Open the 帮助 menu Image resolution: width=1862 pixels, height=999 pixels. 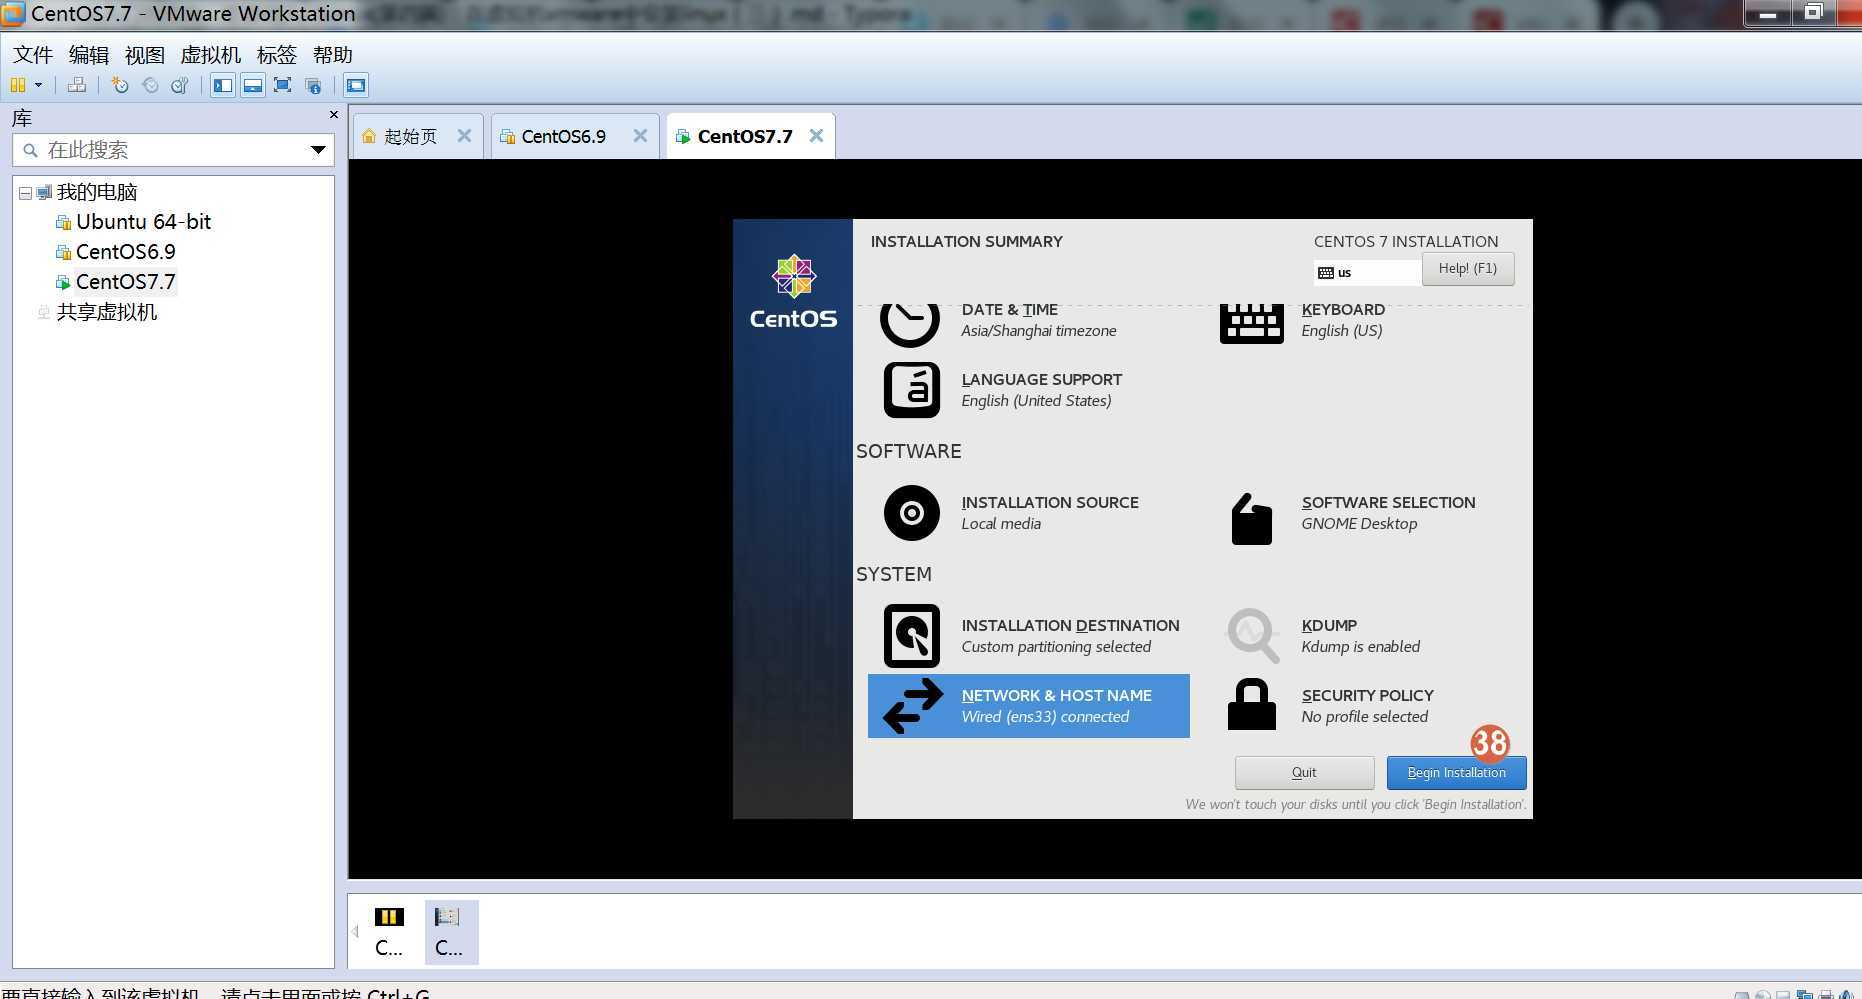(x=333, y=55)
